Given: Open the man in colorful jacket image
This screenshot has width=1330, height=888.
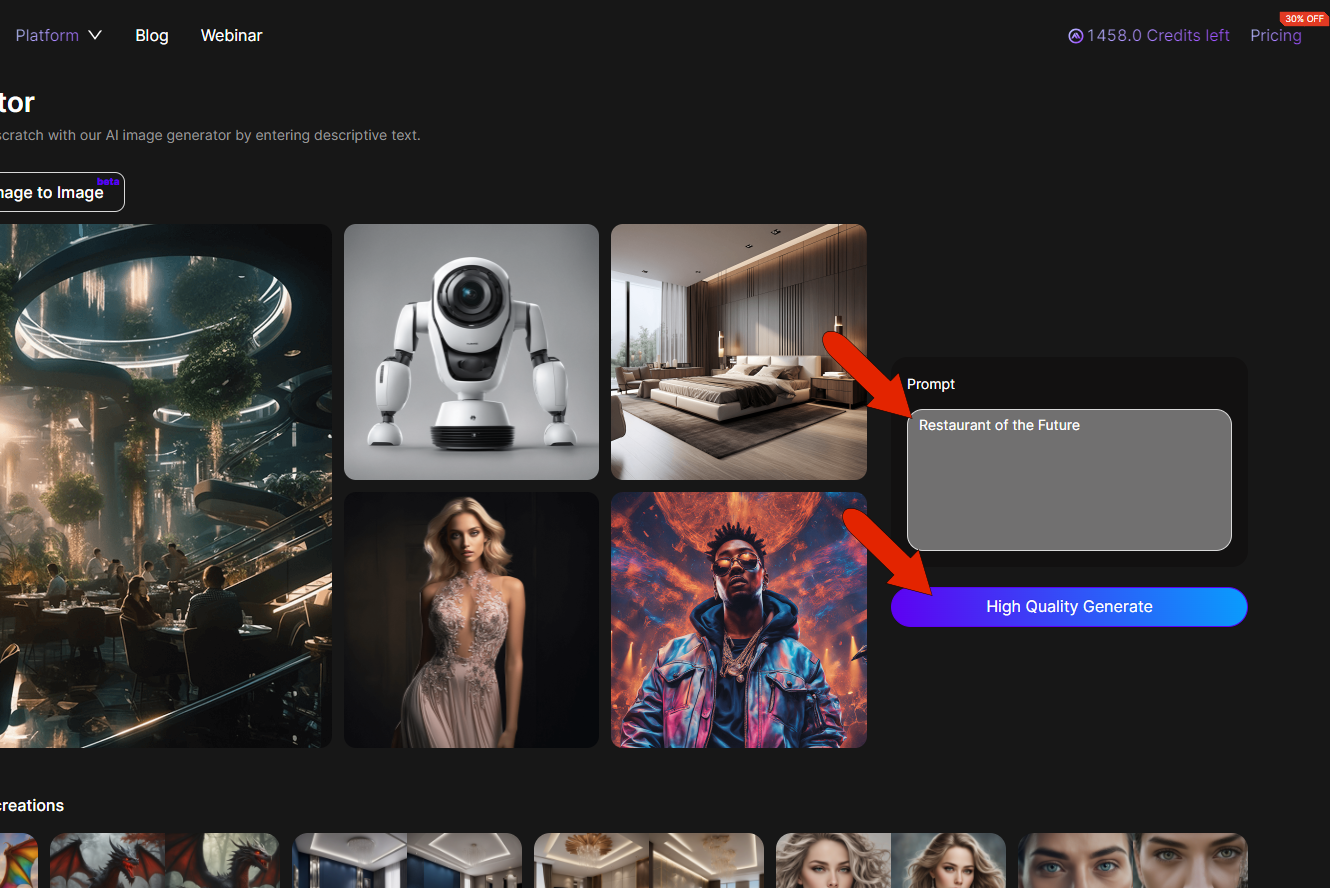Looking at the screenshot, I should coord(739,620).
